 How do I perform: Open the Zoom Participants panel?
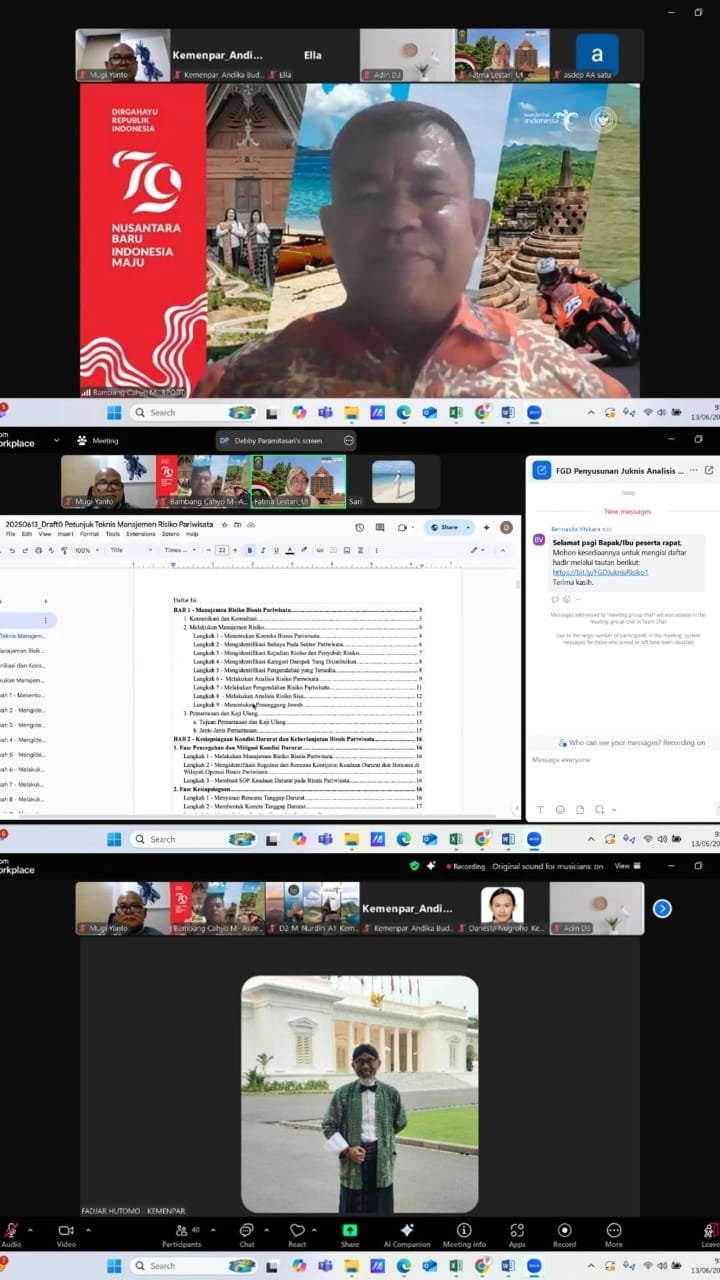tap(182, 1232)
